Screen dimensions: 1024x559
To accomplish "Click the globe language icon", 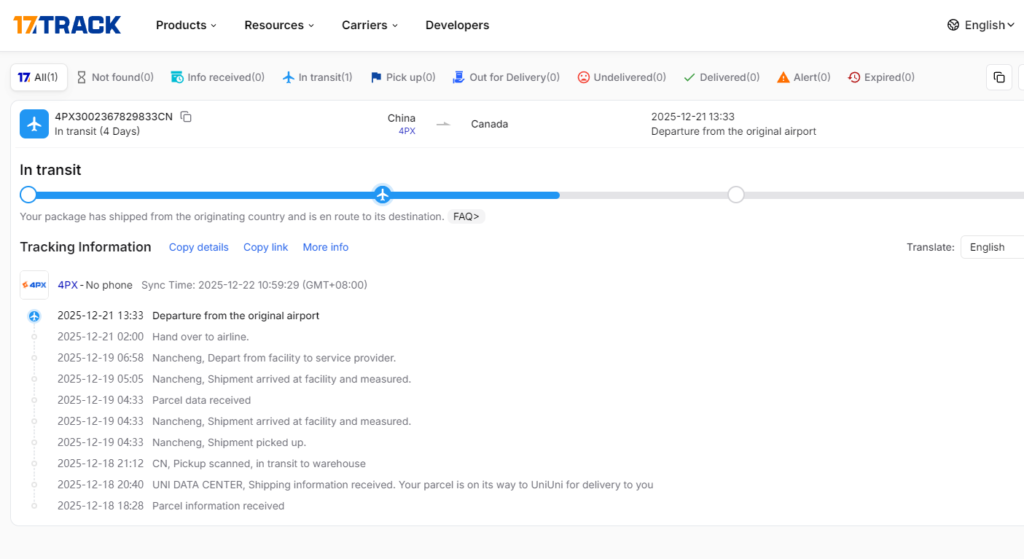I will point(953,25).
